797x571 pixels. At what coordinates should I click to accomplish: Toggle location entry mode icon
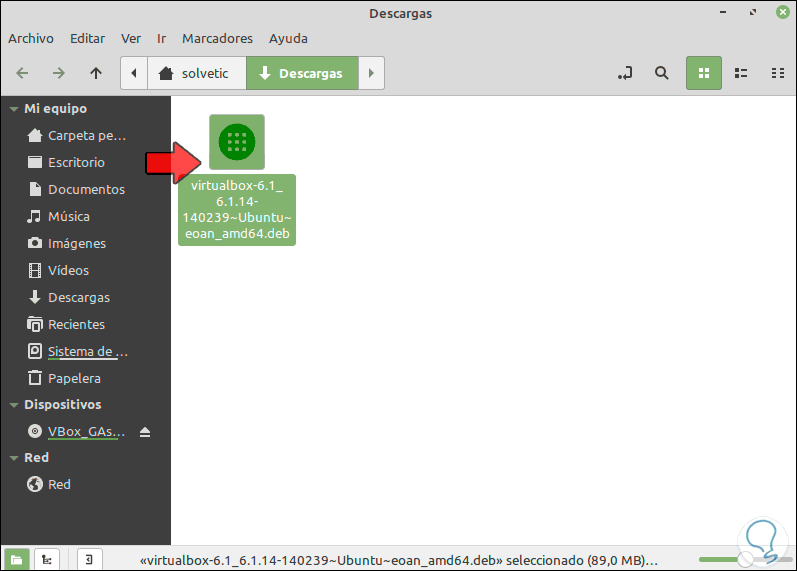click(x=625, y=73)
